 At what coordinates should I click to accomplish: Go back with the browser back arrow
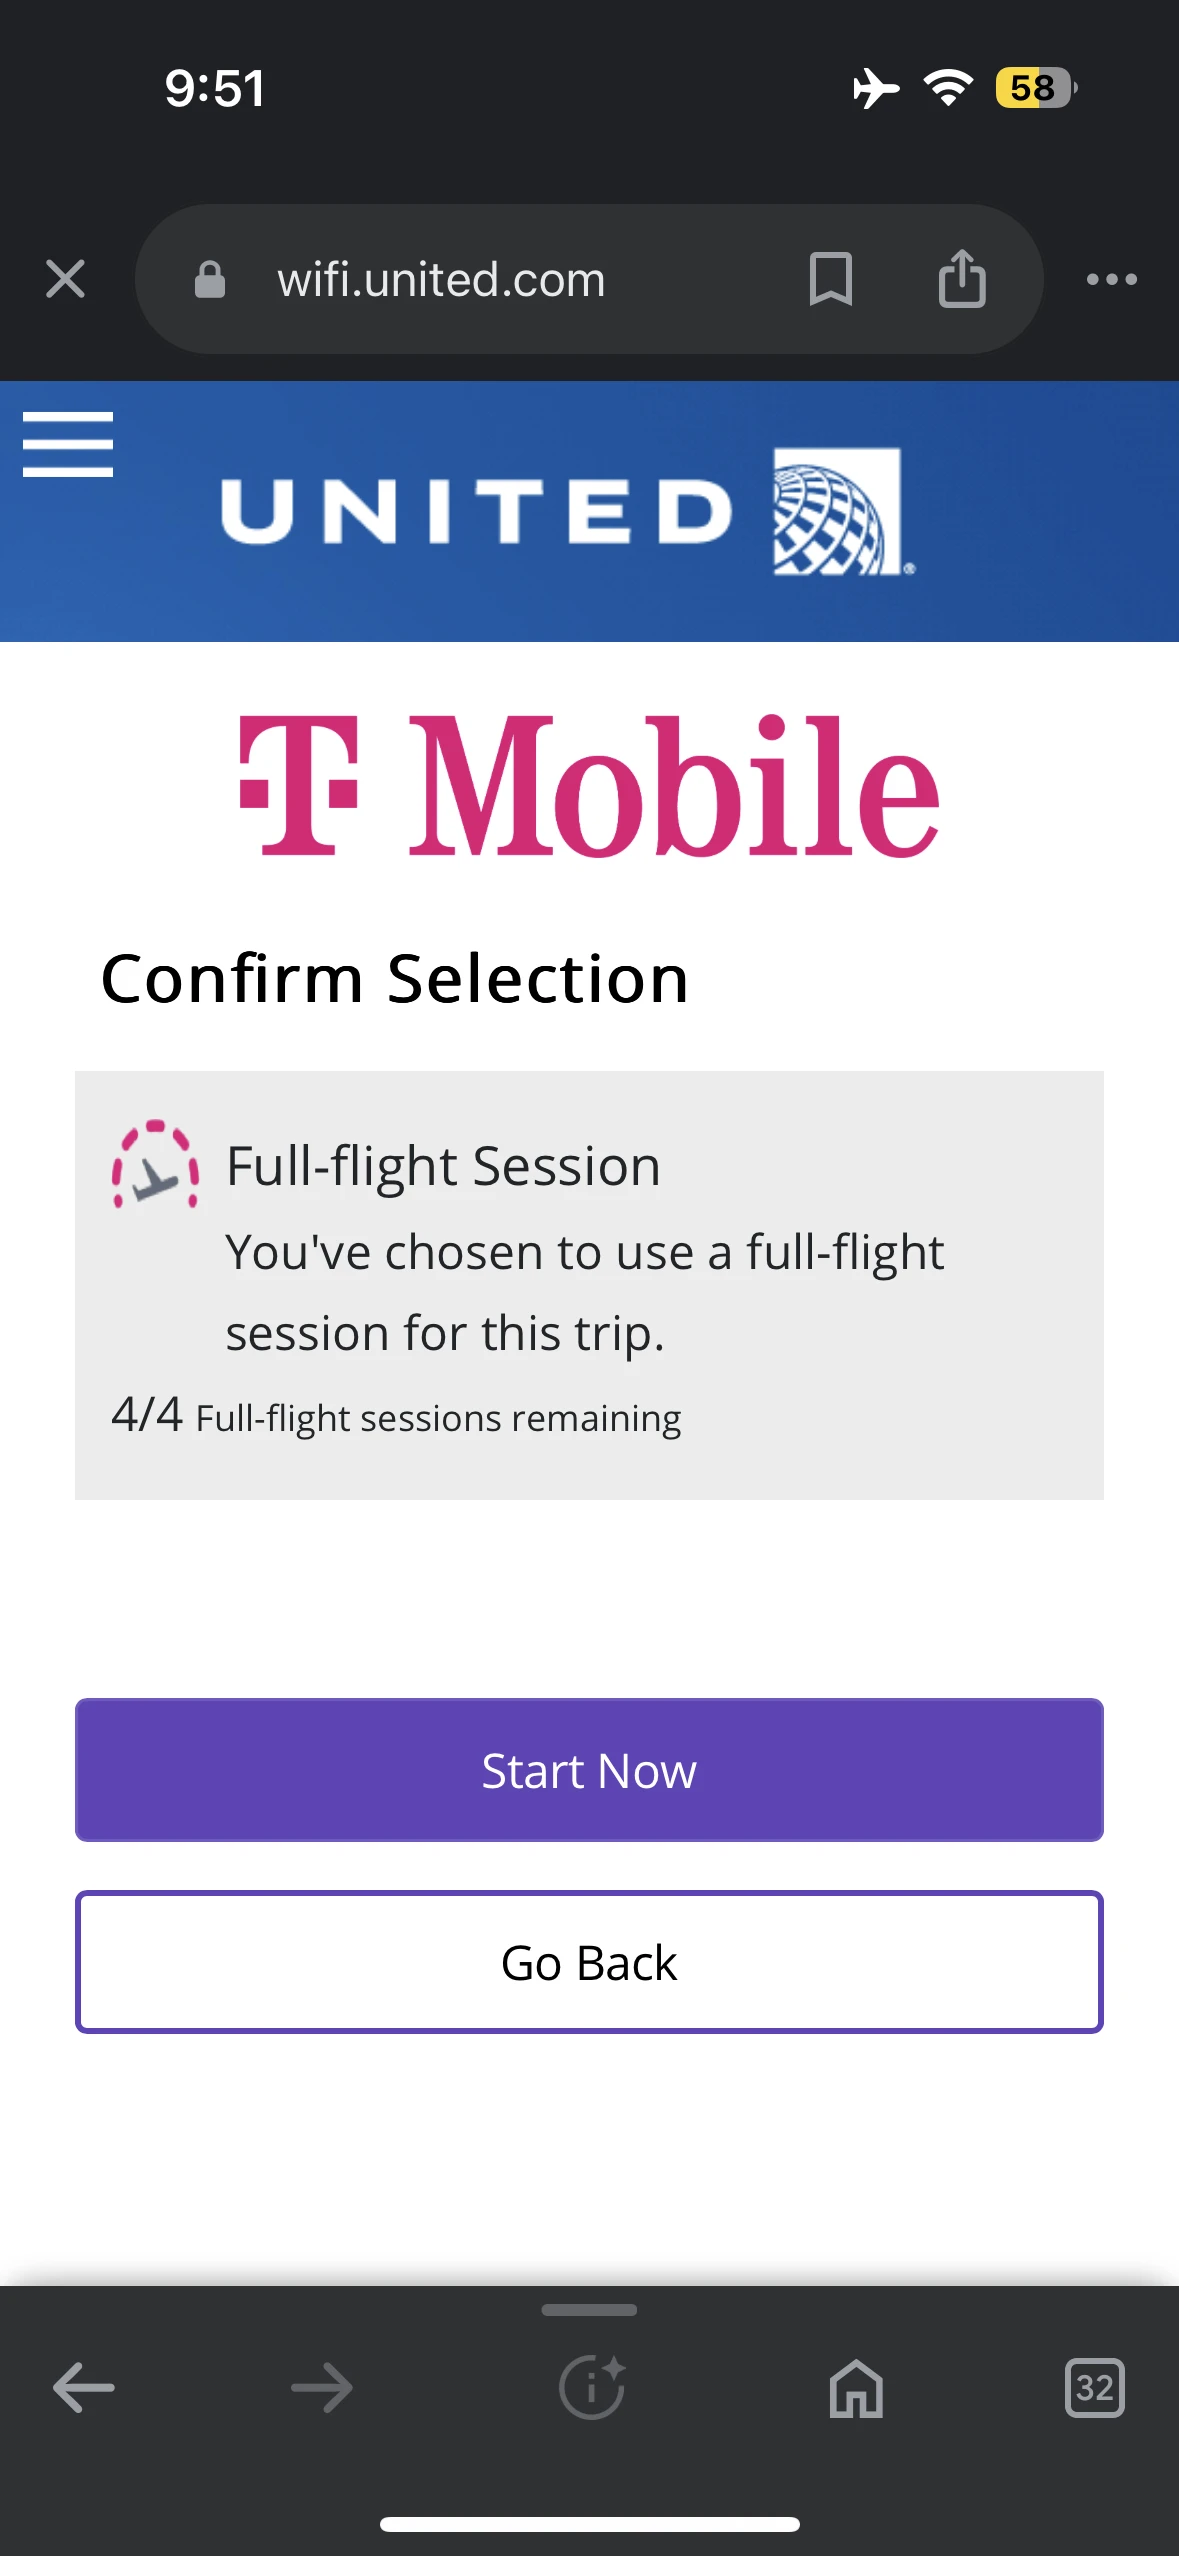point(84,2388)
